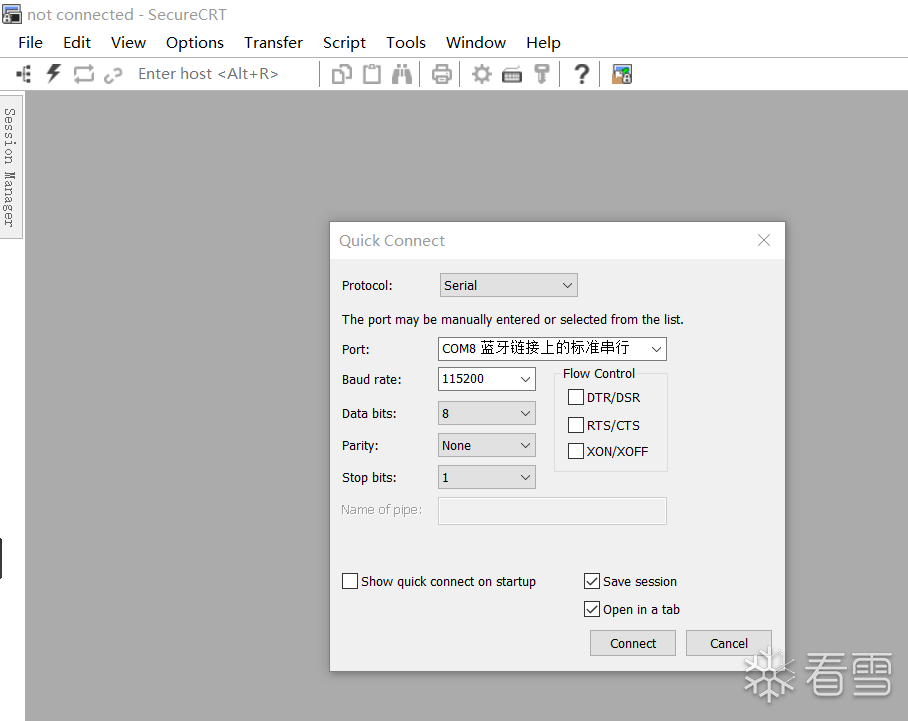
Task: Open the Help menu
Action: (543, 43)
